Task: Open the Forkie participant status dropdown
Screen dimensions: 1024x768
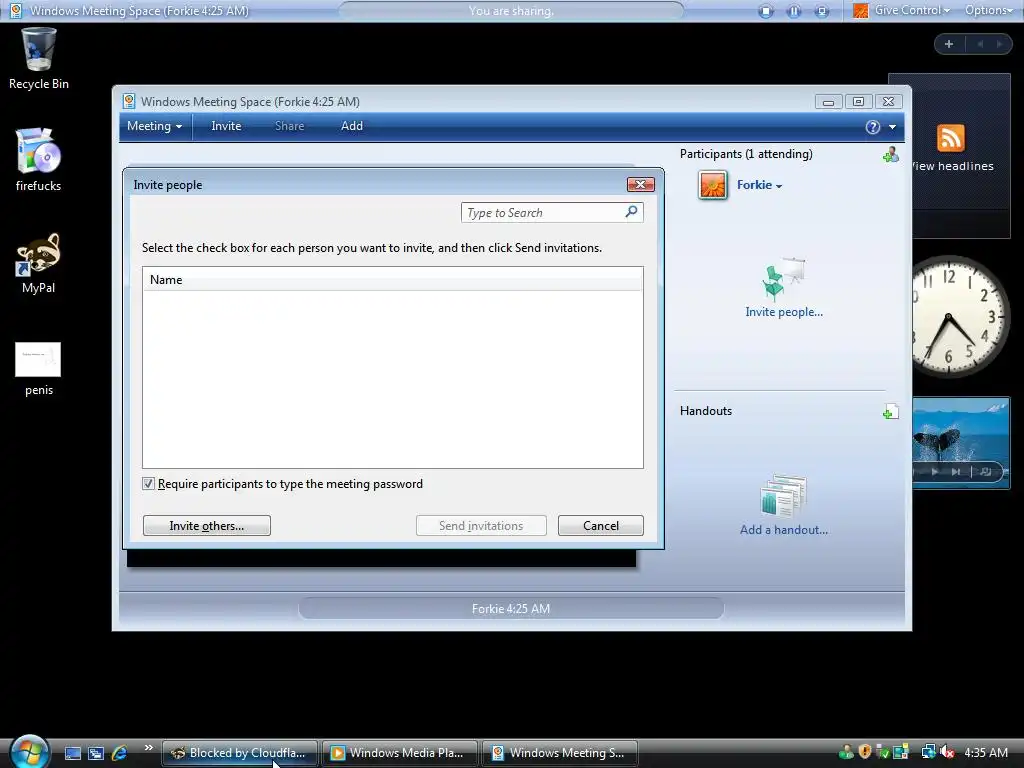Action: 759,185
